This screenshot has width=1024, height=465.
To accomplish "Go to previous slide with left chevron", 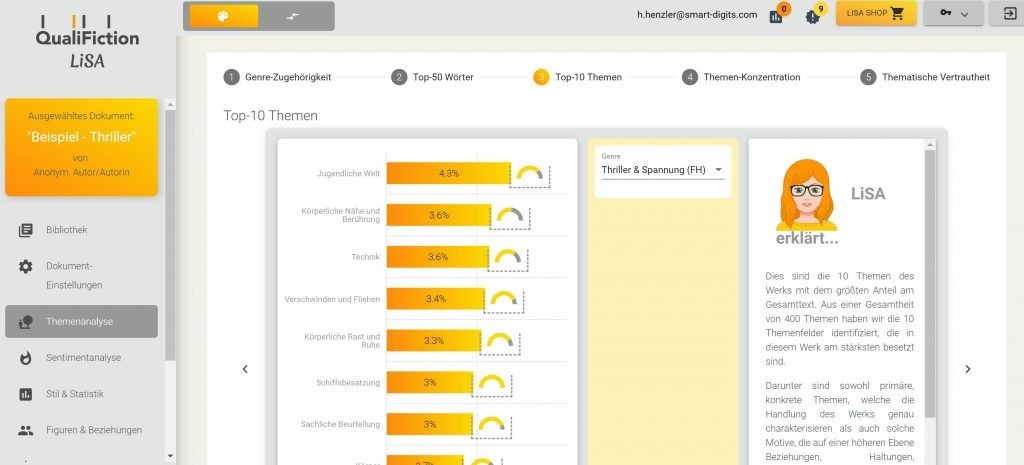I will click(x=245, y=369).
